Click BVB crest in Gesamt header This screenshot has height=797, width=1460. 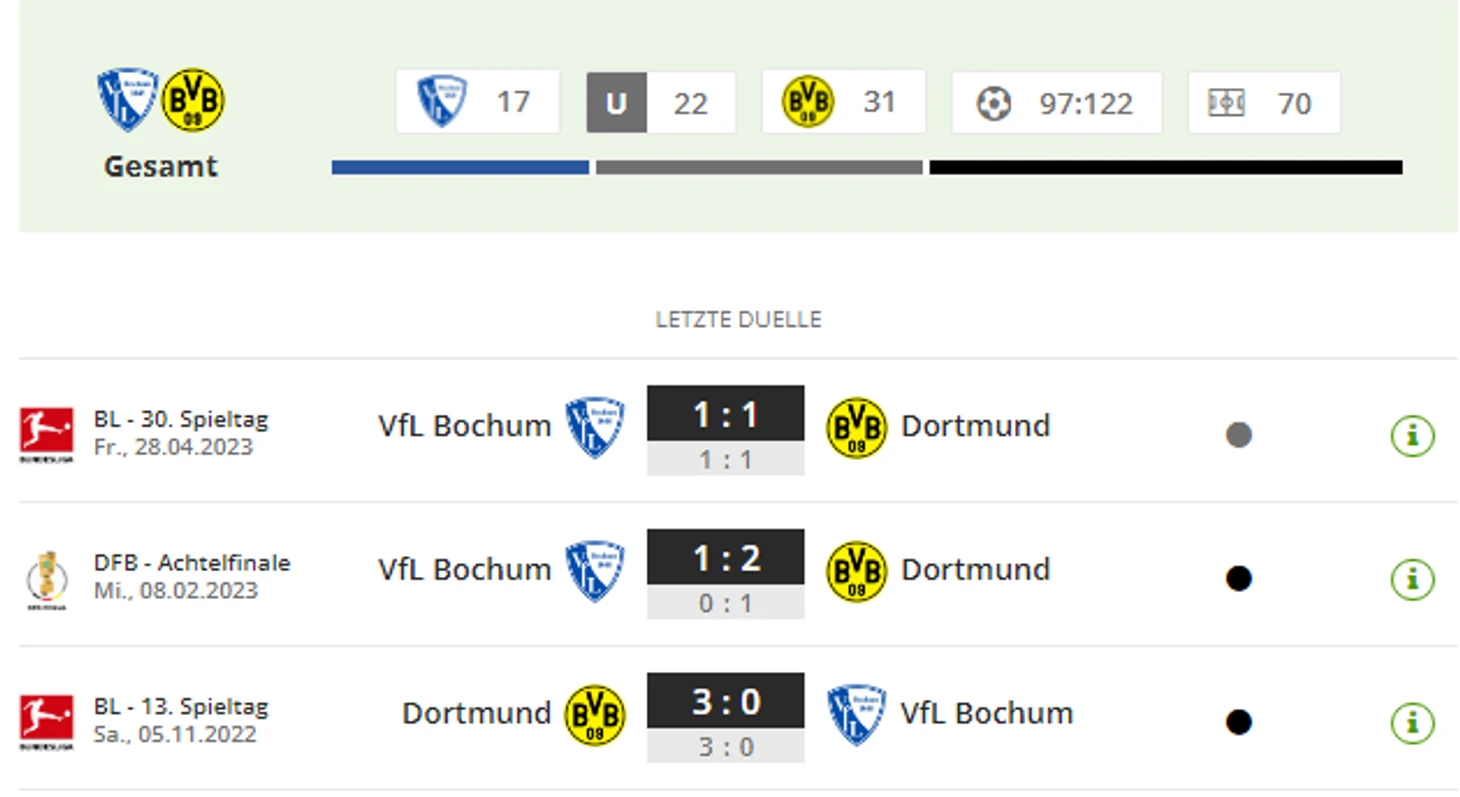pyautogui.click(x=193, y=100)
